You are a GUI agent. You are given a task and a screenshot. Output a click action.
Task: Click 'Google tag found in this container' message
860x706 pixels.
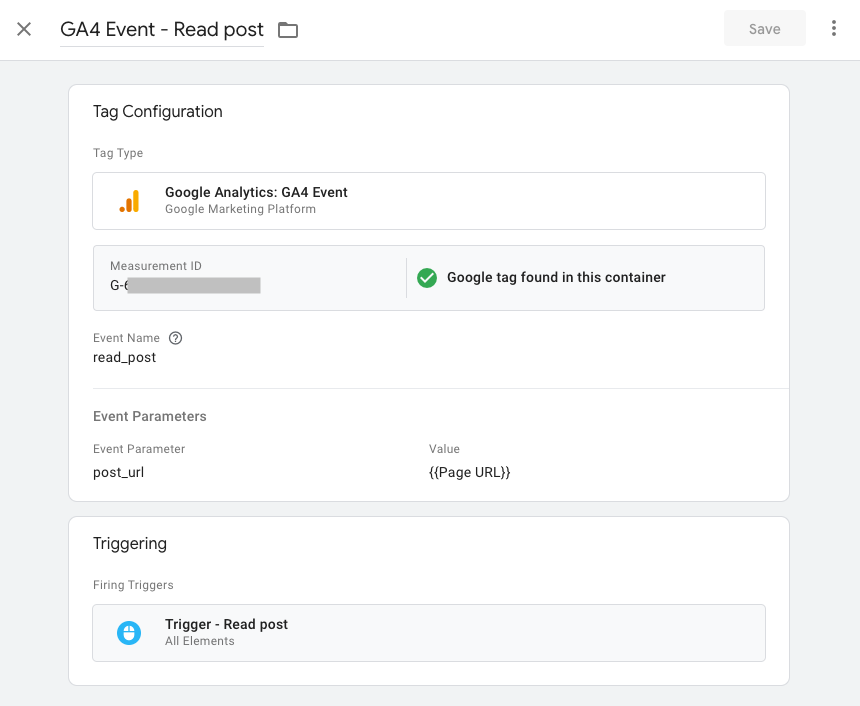click(x=556, y=277)
